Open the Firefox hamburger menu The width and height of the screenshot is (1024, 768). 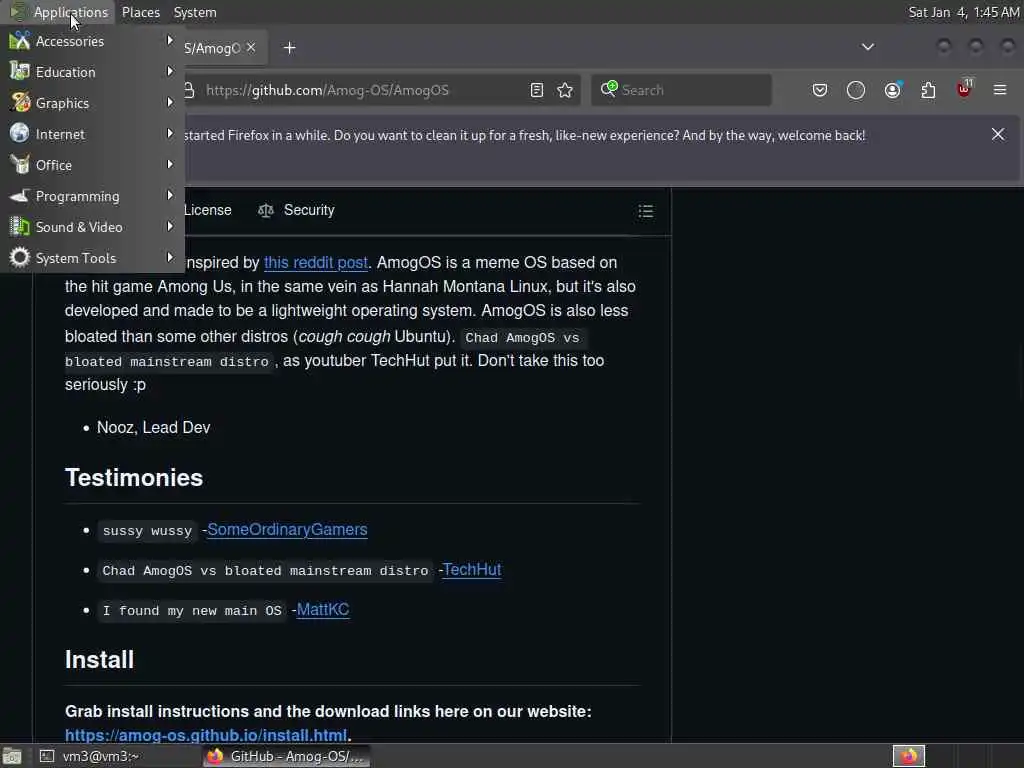pos(1000,90)
